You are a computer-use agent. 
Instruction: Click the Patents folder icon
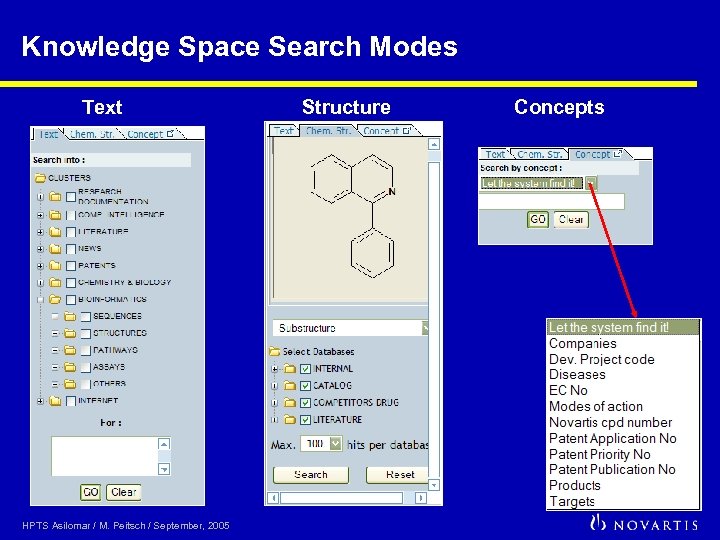(x=55, y=265)
